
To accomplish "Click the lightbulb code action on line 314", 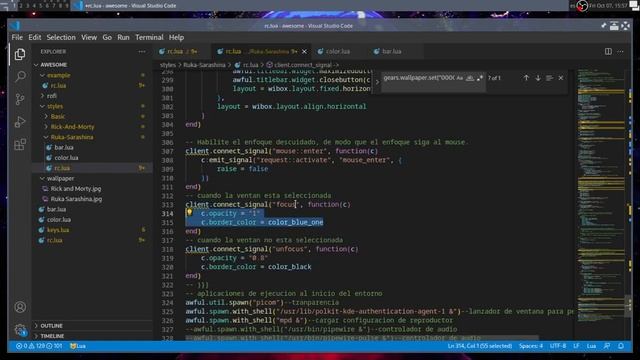I will [x=189, y=212].
